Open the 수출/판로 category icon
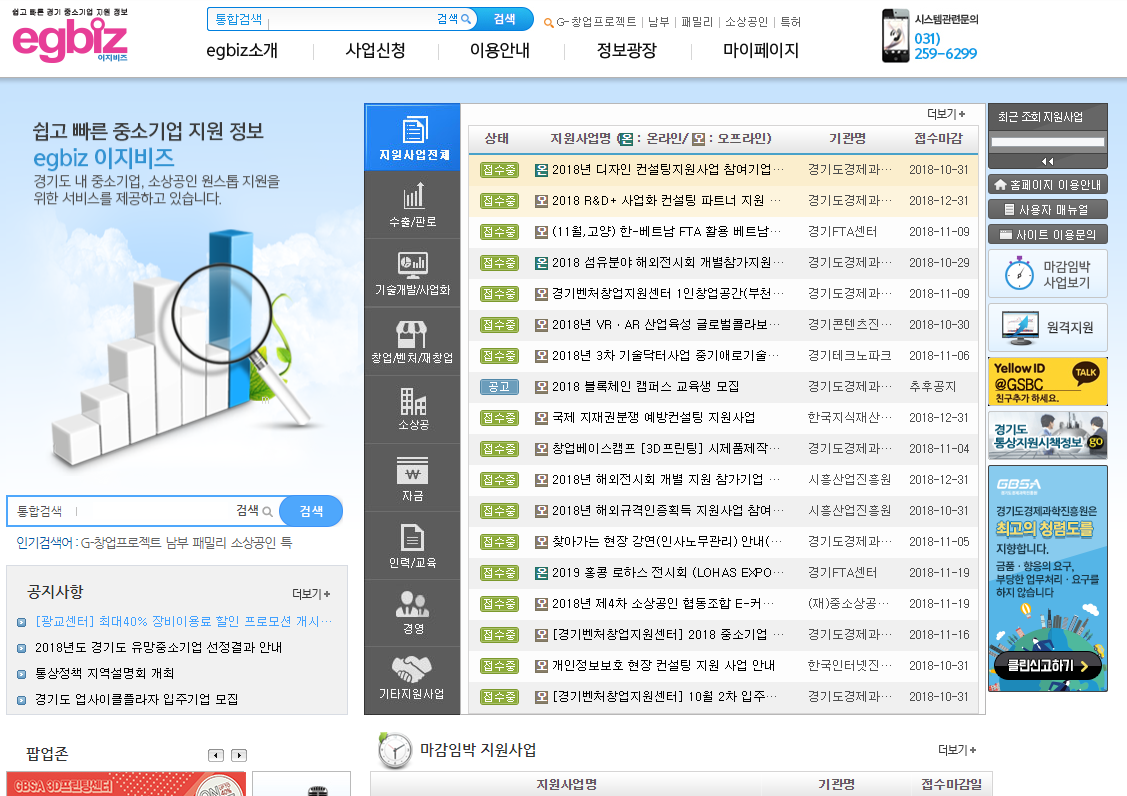This screenshot has width=1127, height=796. click(x=412, y=203)
